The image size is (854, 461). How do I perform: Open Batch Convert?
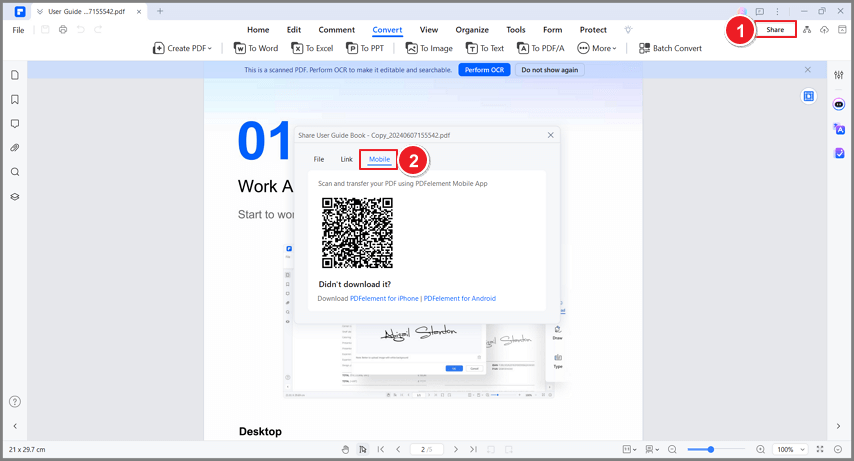pyautogui.click(x=670, y=48)
